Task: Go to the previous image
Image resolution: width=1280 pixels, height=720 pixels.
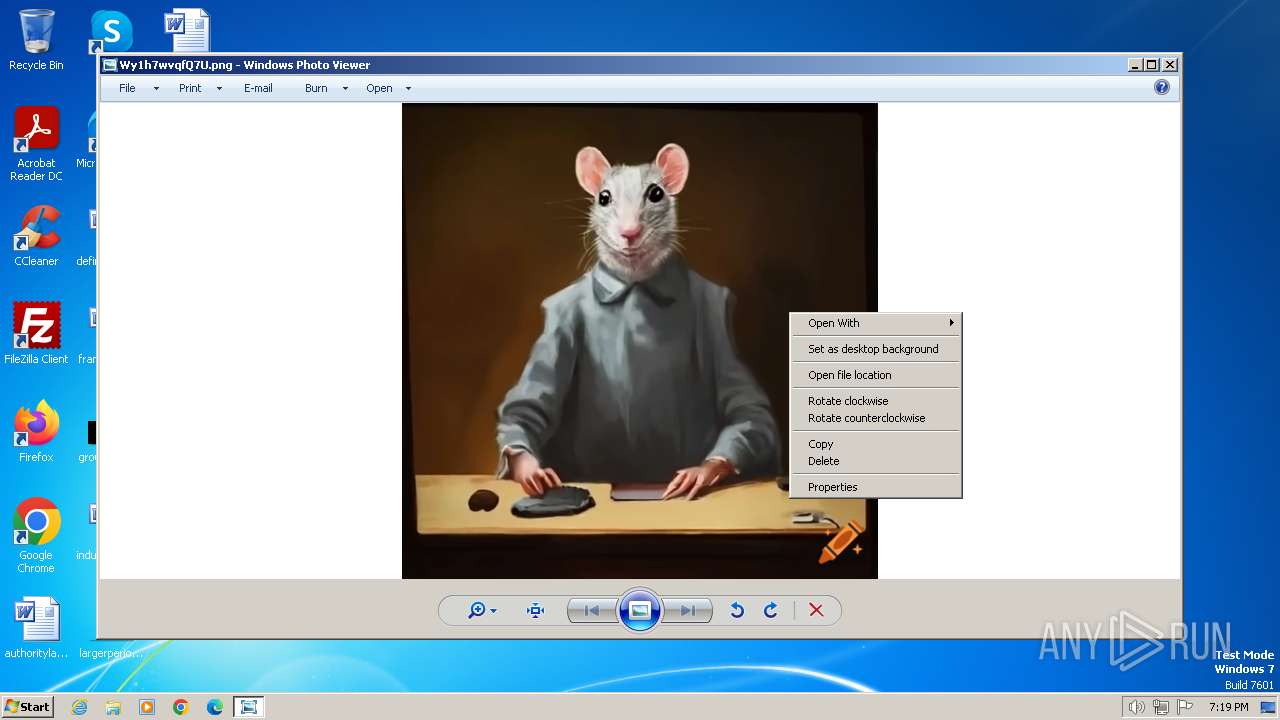Action: pos(591,610)
